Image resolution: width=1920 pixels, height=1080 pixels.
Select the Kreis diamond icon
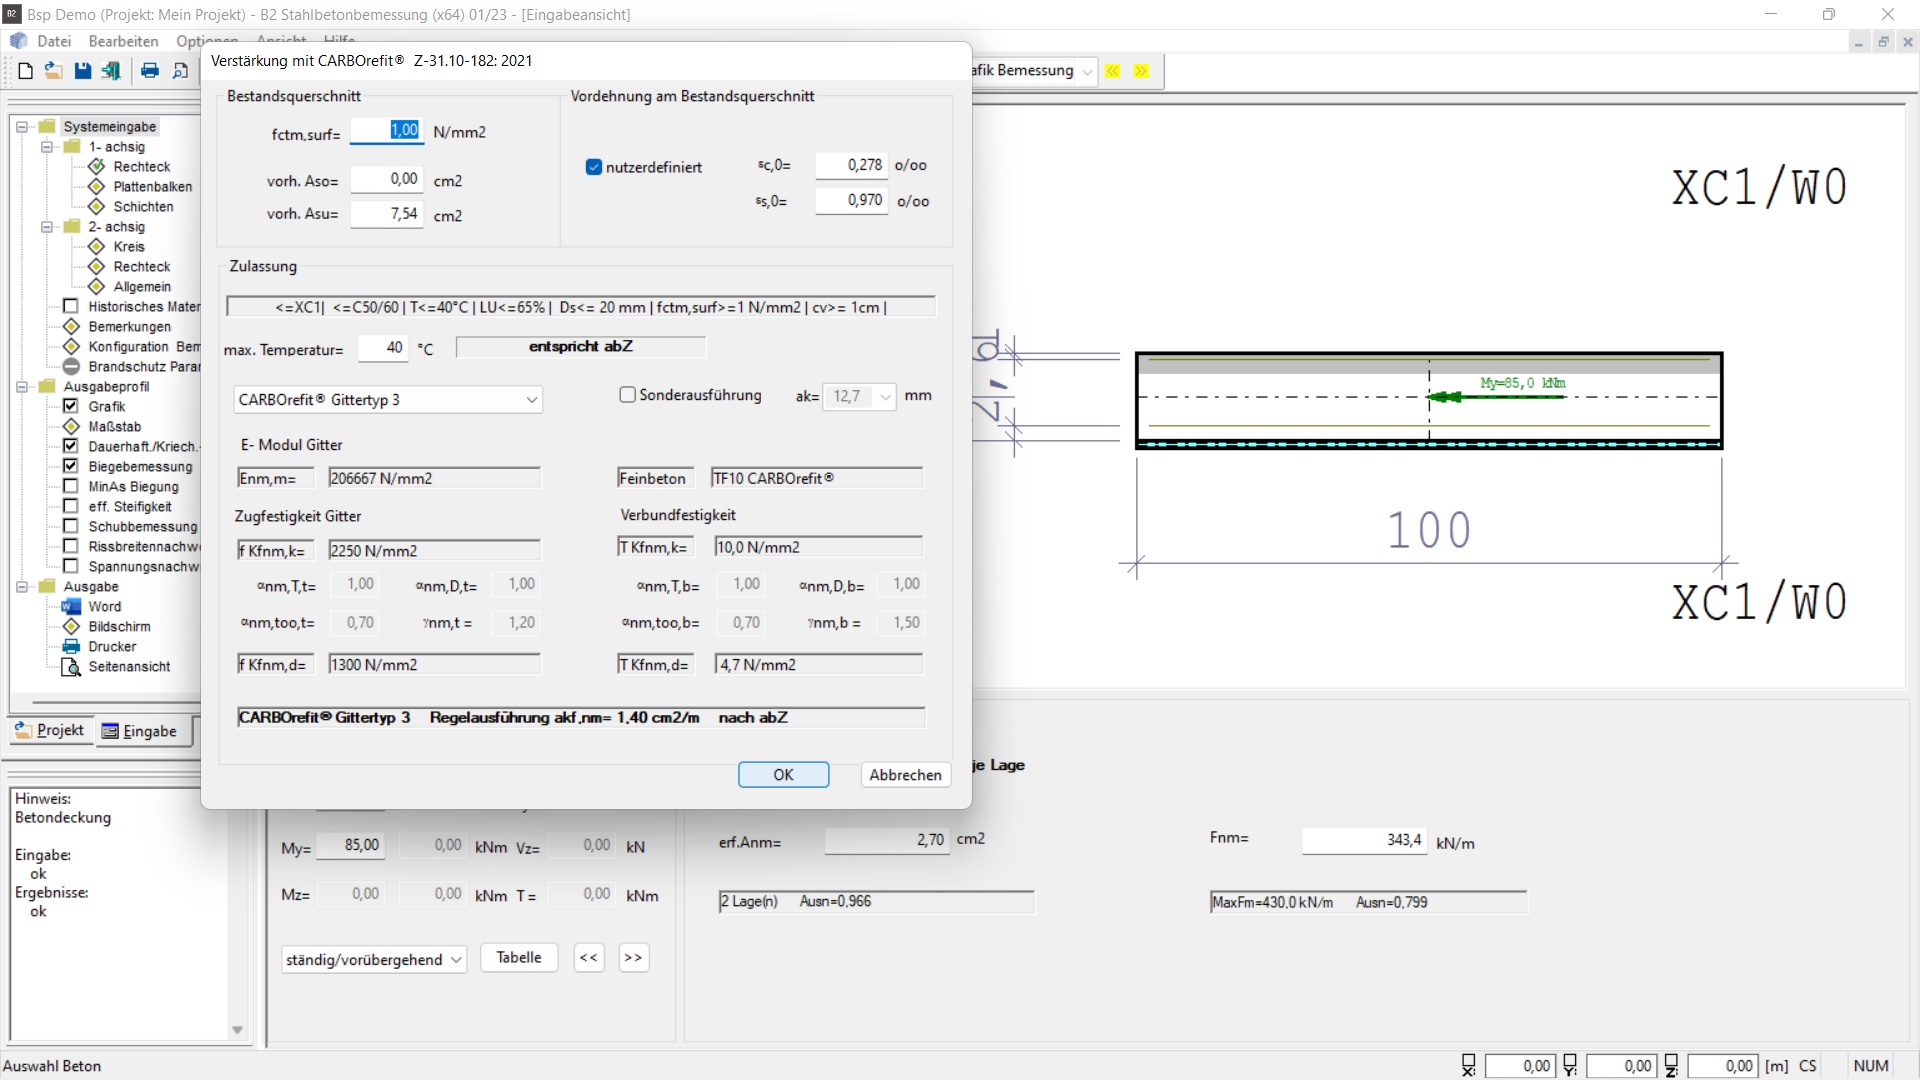pyautogui.click(x=97, y=246)
